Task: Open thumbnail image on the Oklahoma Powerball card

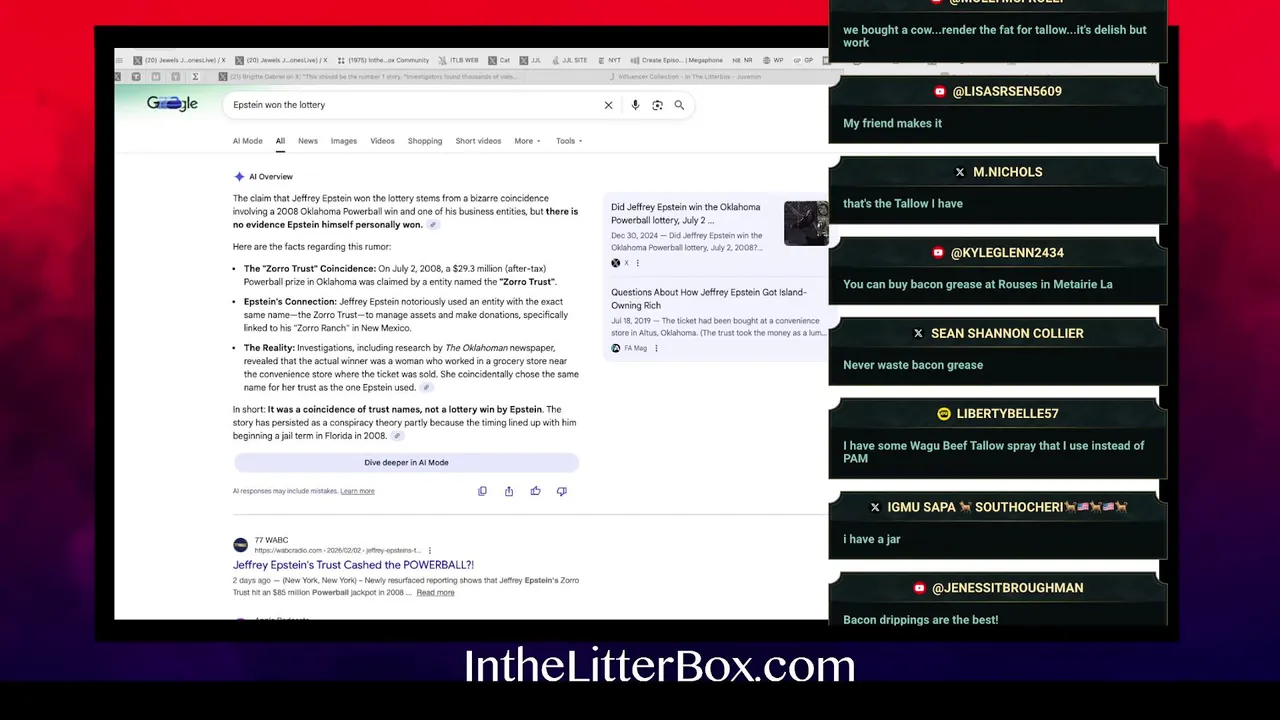Action: pyautogui.click(x=805, y=223)
